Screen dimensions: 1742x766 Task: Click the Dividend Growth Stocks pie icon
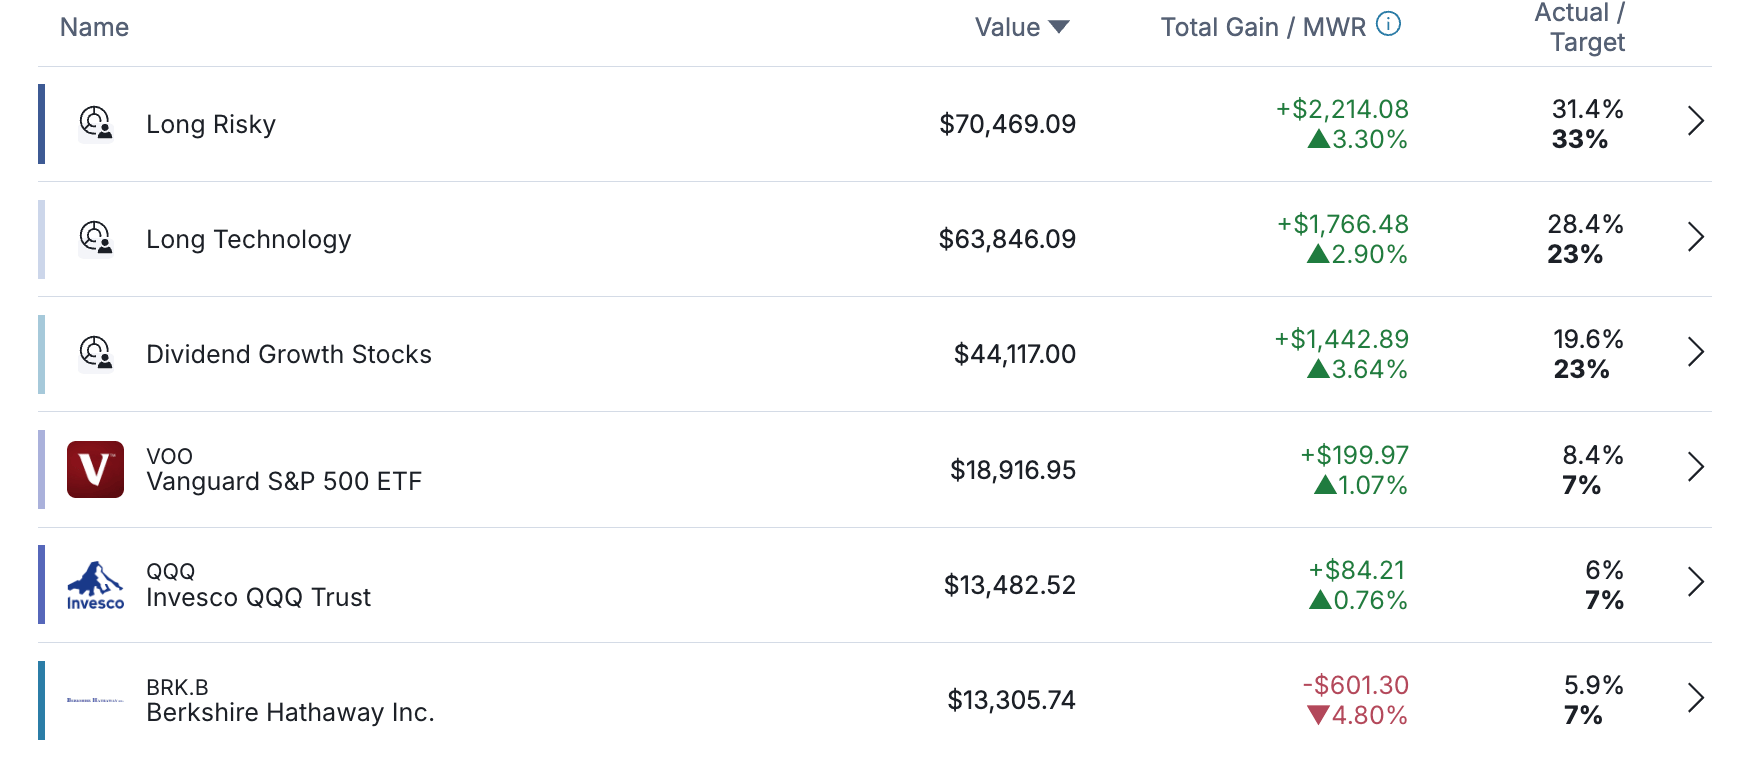(95, 354)
